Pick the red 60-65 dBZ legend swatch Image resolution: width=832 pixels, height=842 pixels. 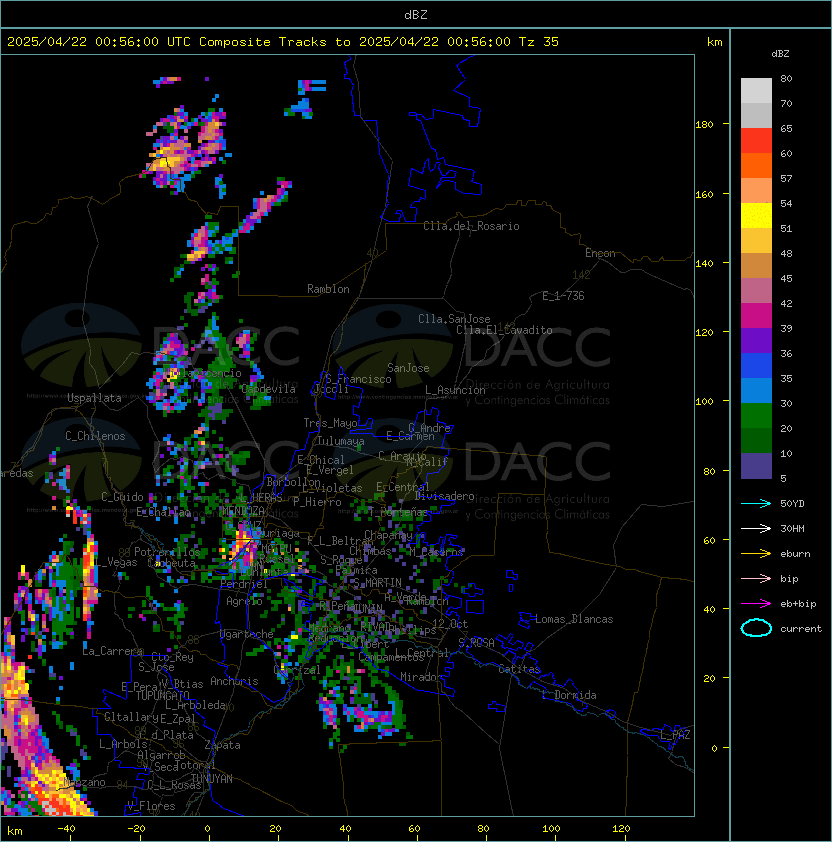(x=756, y=141)
